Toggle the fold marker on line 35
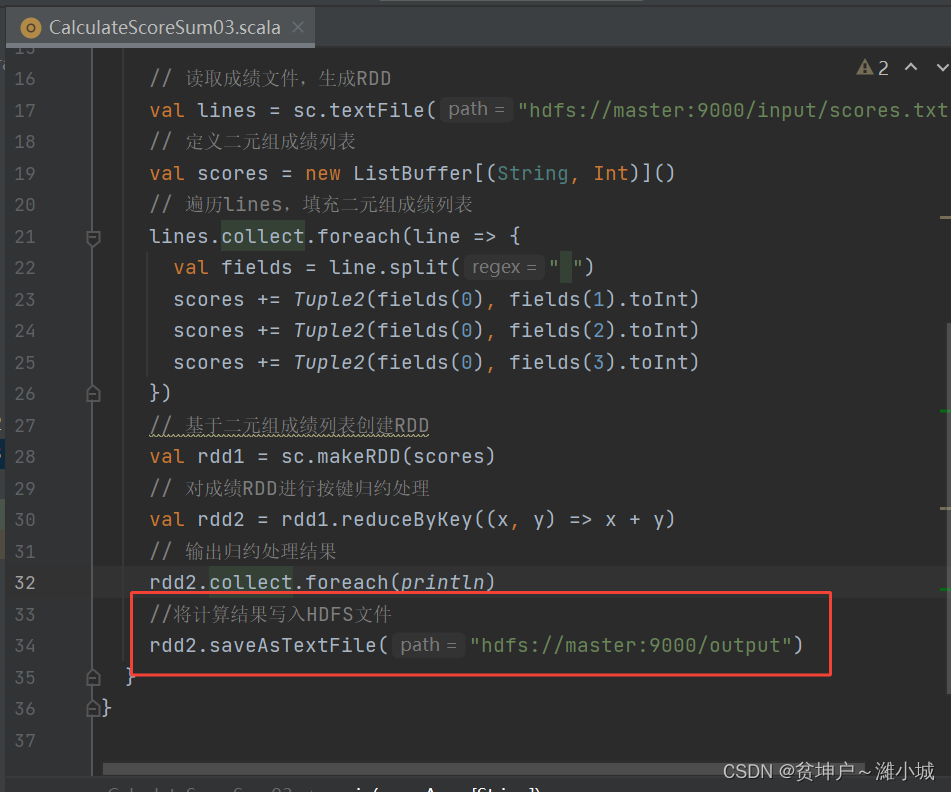This screenshot has width=951, height=792. click(x=93, y=677)
